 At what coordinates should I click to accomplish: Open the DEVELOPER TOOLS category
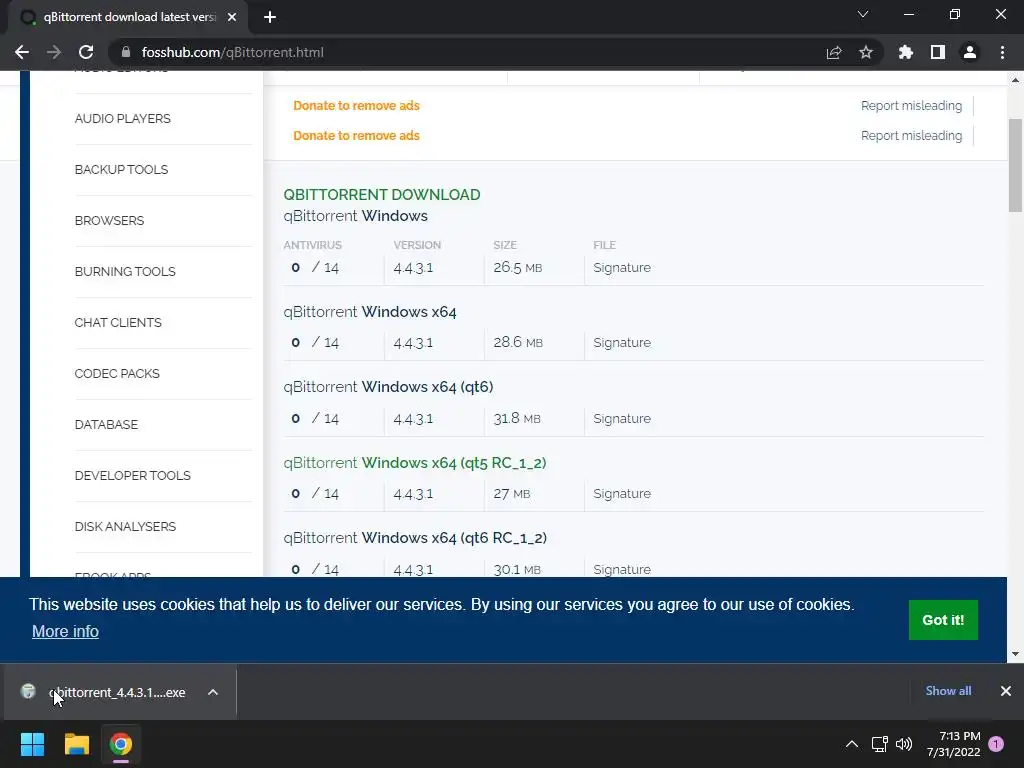[x=133, y=475]
